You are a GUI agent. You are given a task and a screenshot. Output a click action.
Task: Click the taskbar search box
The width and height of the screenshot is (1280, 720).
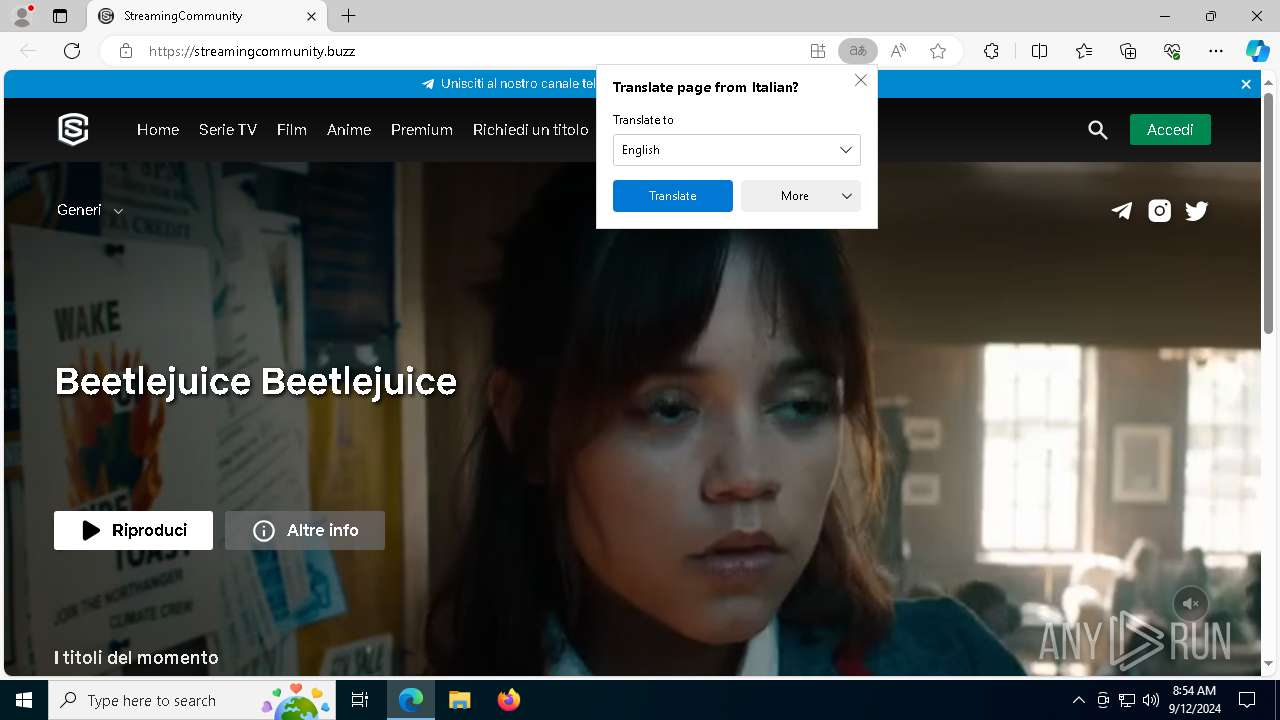(x=193, y=700)
